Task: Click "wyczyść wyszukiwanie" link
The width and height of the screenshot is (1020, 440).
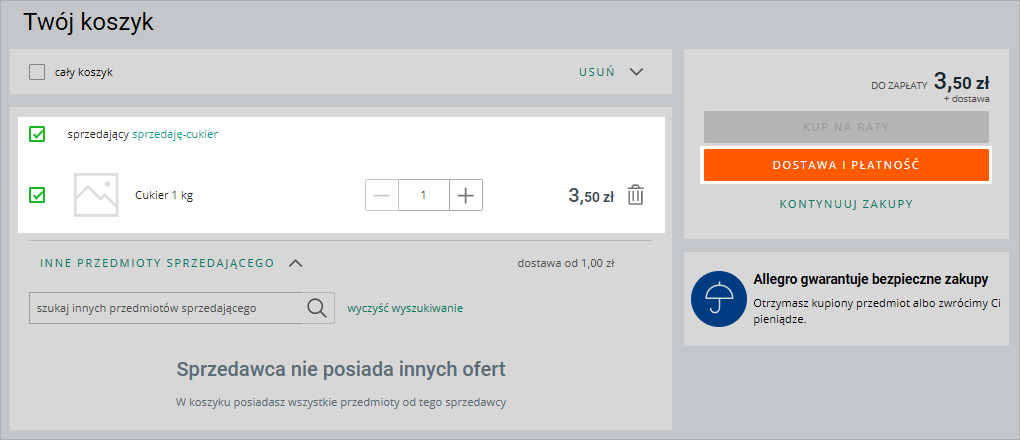Action: [405, 308]
